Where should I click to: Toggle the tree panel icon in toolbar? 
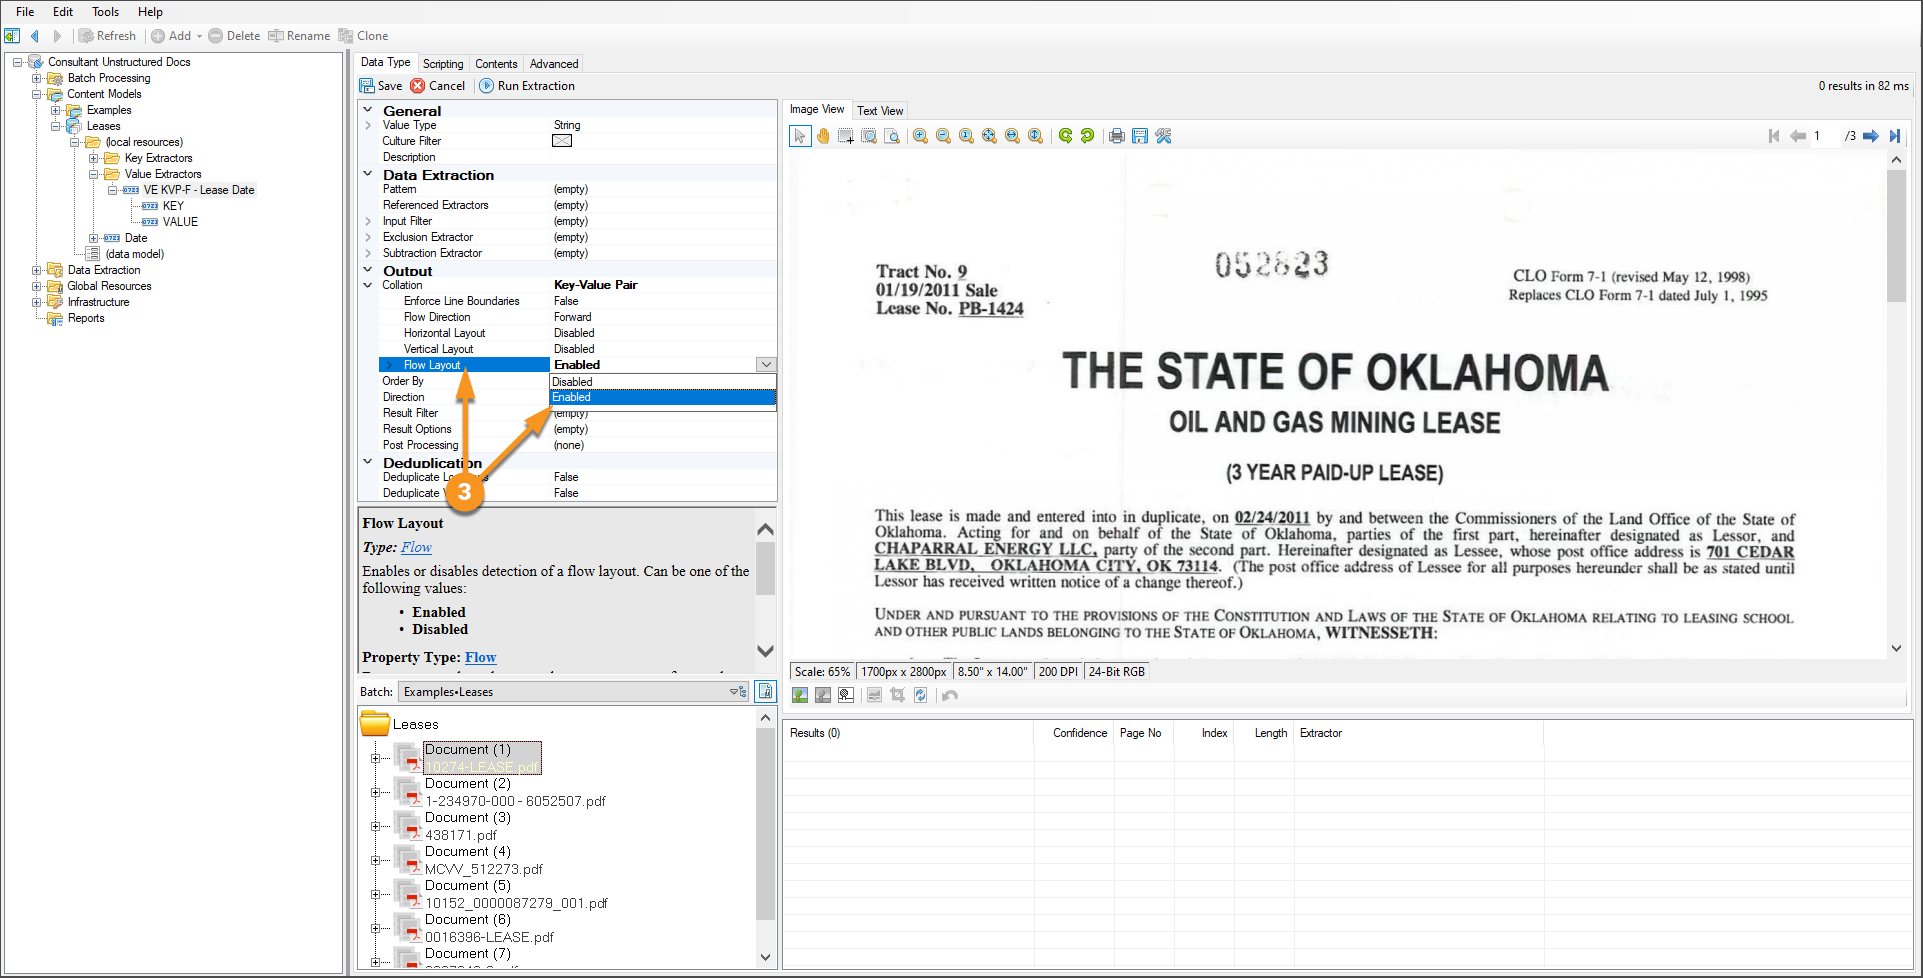pyautogui.click(x=12, y=36)
